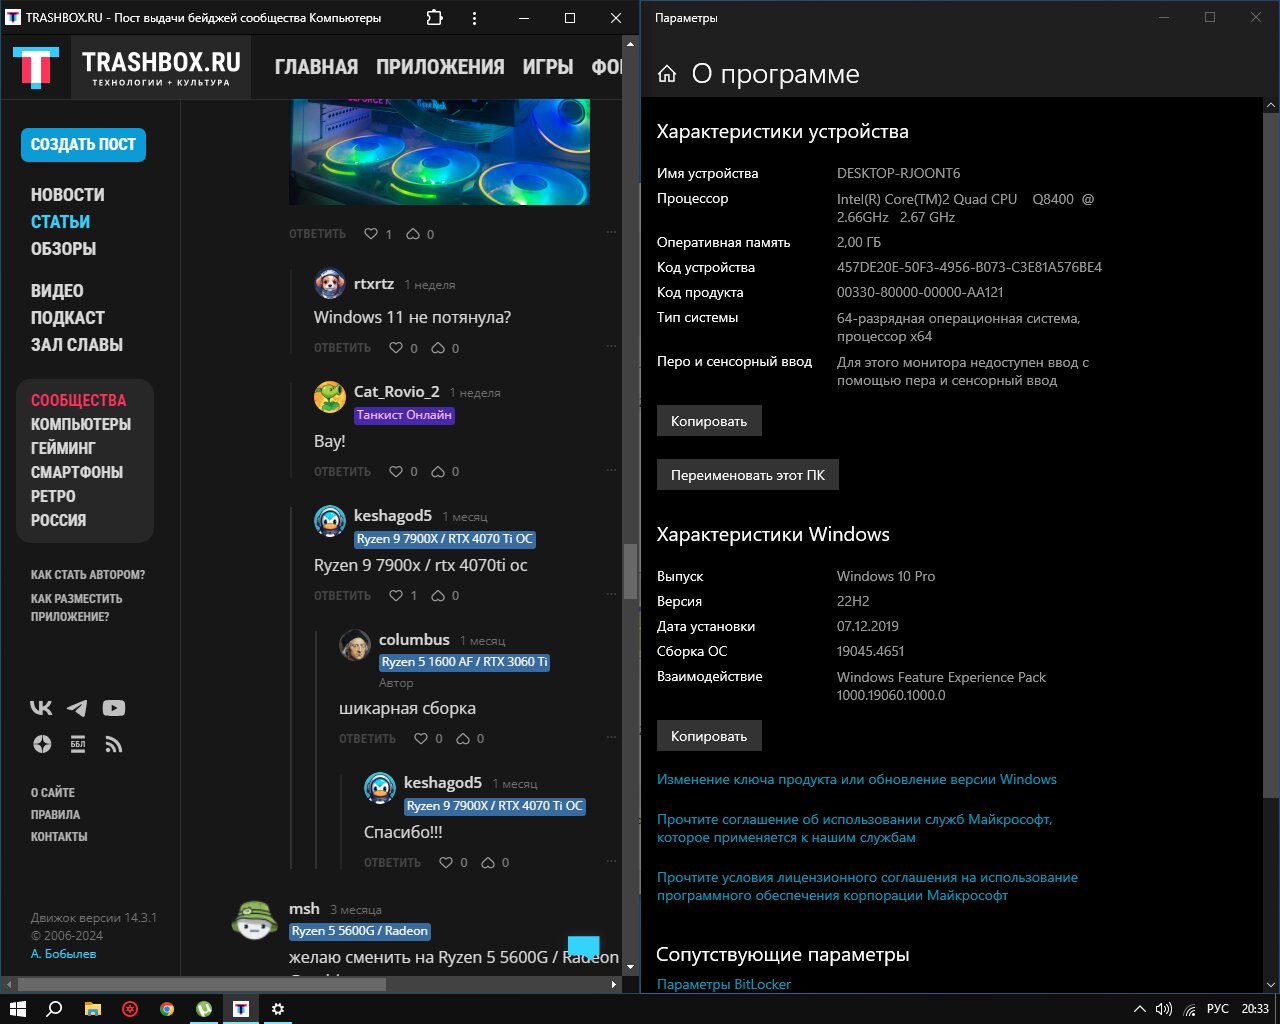Open the red gear app on taskbar
Screen dimensions: 1280x1024
130,1009
